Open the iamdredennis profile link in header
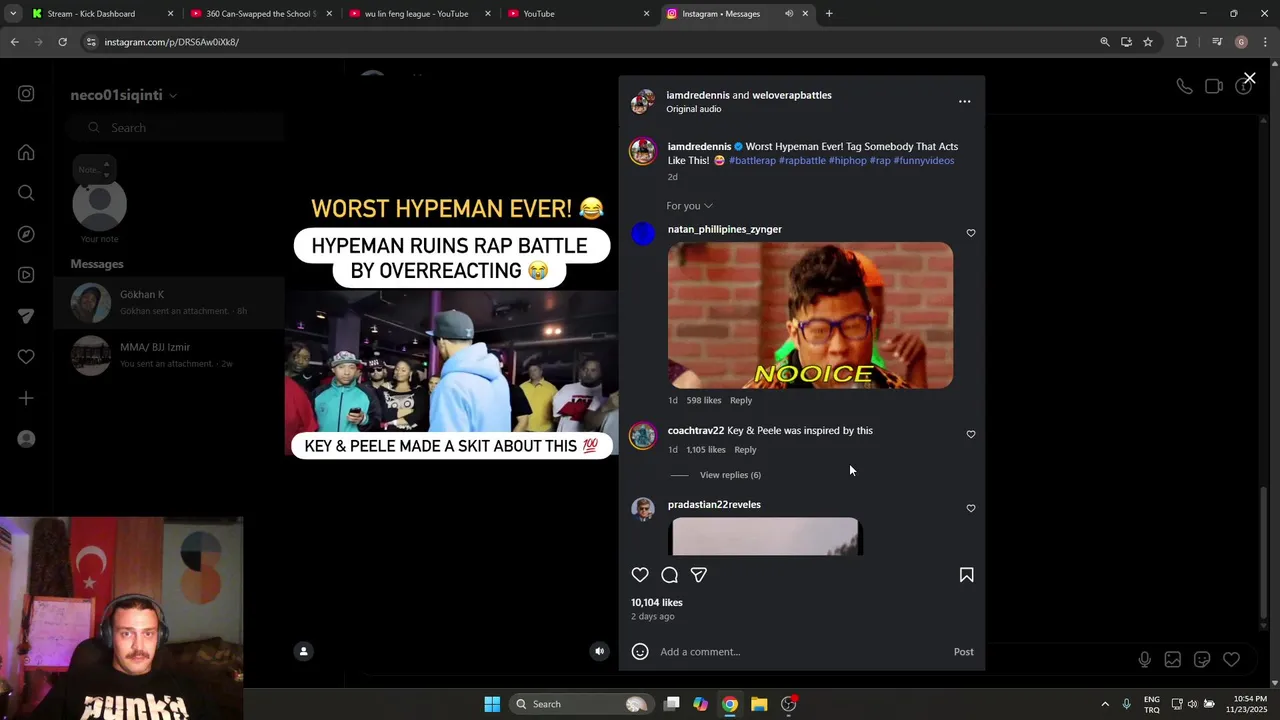The height and width of the screenshot is (720, 1280). click(x=698, y=95)
